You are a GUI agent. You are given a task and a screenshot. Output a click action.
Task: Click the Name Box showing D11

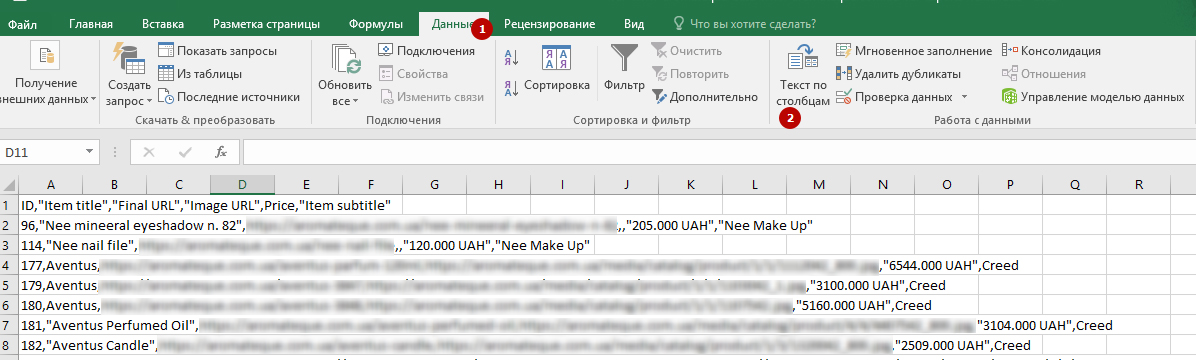pyautogui.click(x=42, y=152)
